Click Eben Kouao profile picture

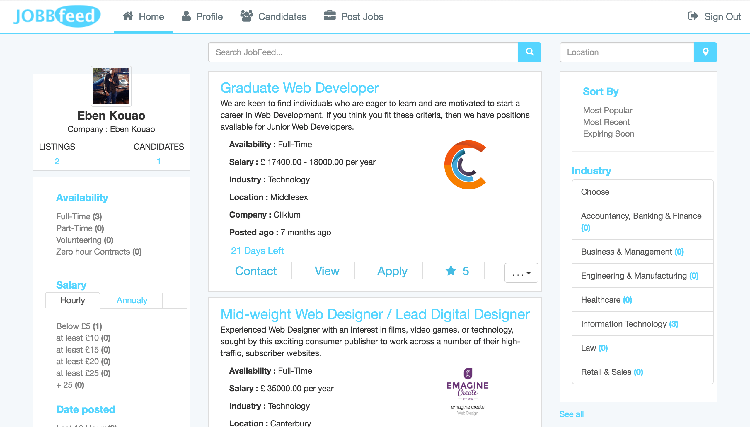[x=111, y=85]
